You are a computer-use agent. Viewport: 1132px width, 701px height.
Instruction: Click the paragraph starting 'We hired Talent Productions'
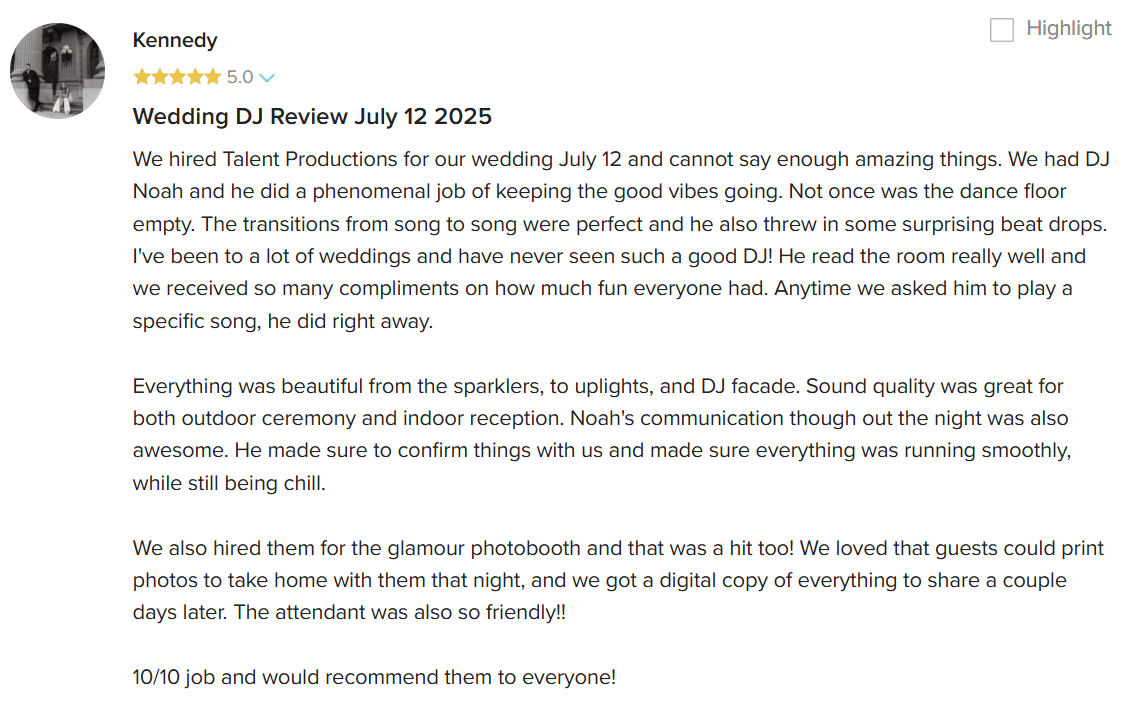click(x=621, y=240)
